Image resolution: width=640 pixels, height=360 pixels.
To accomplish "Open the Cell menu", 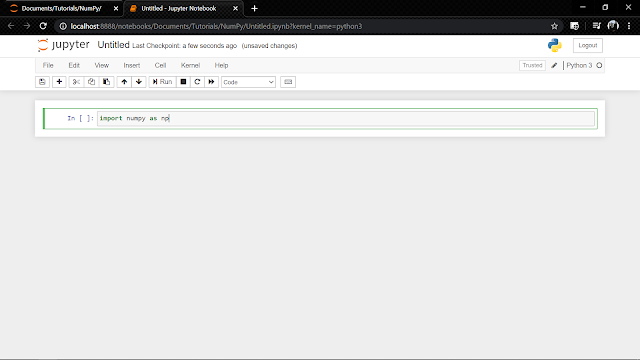I will click(160, 65).
